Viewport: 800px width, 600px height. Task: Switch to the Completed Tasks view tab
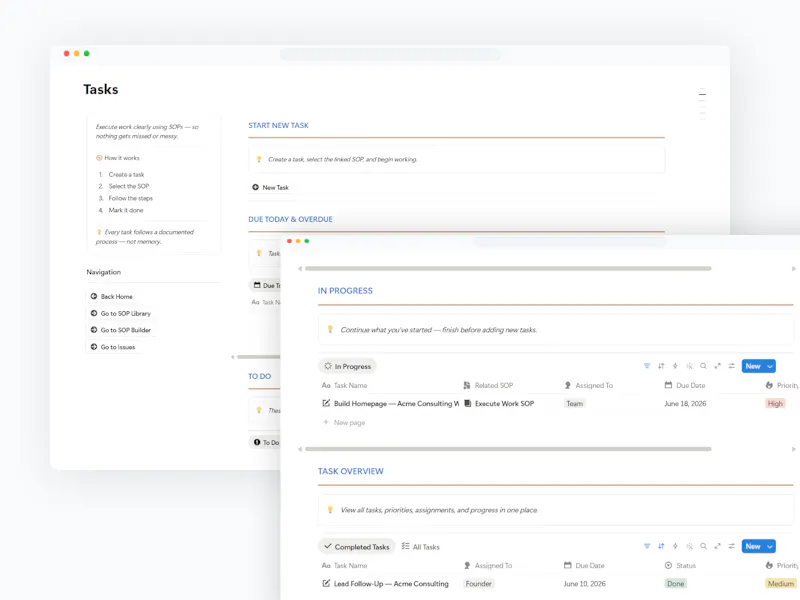tap(357, 546)
